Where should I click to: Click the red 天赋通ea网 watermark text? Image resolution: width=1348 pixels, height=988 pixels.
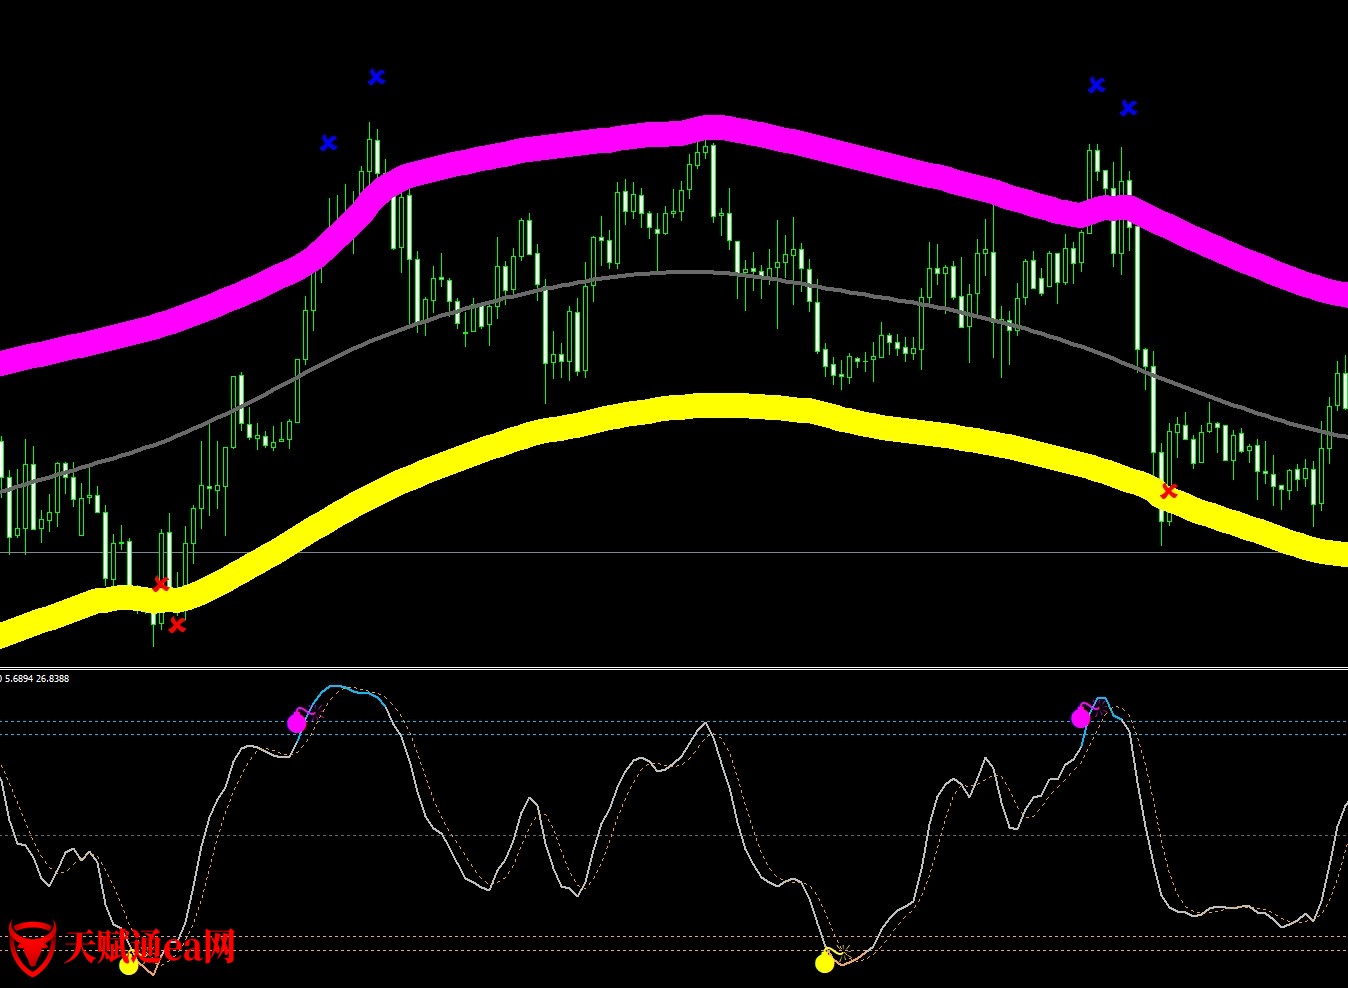pyautogui.click(x=150, y=946)
